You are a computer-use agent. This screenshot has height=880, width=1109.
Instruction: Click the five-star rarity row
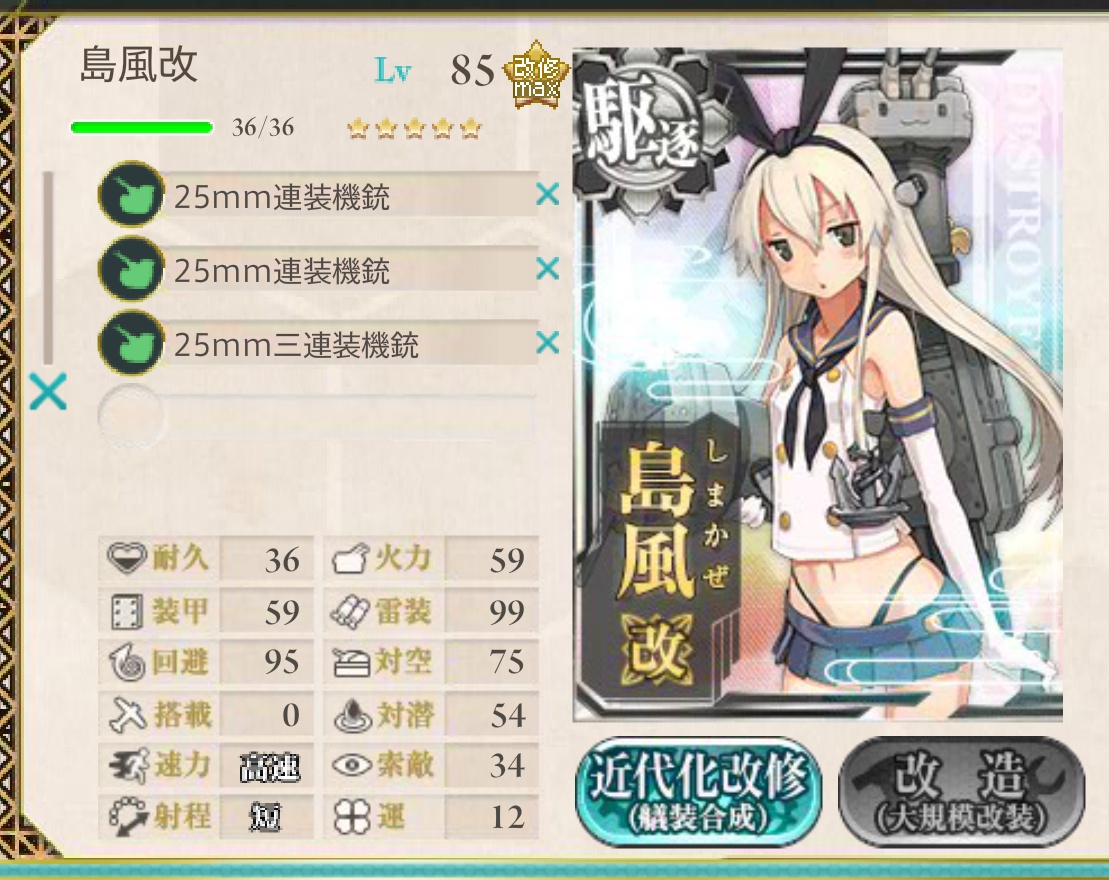pos(414,129)
